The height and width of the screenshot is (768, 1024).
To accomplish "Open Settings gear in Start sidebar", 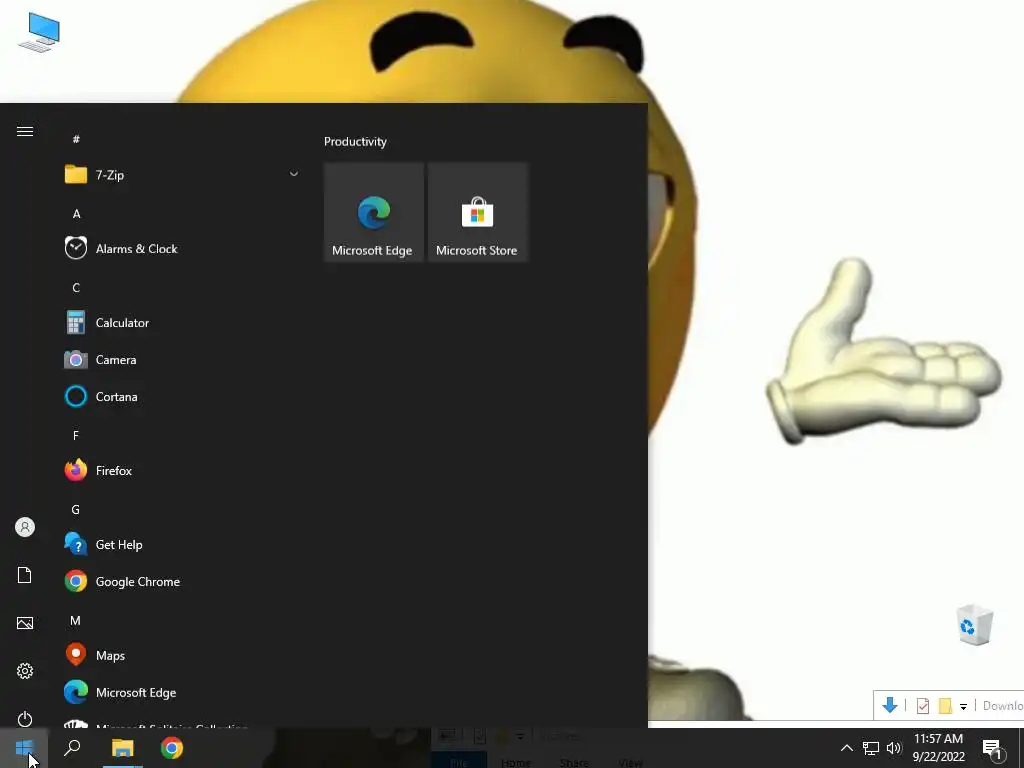I will [x=25, y=671].
